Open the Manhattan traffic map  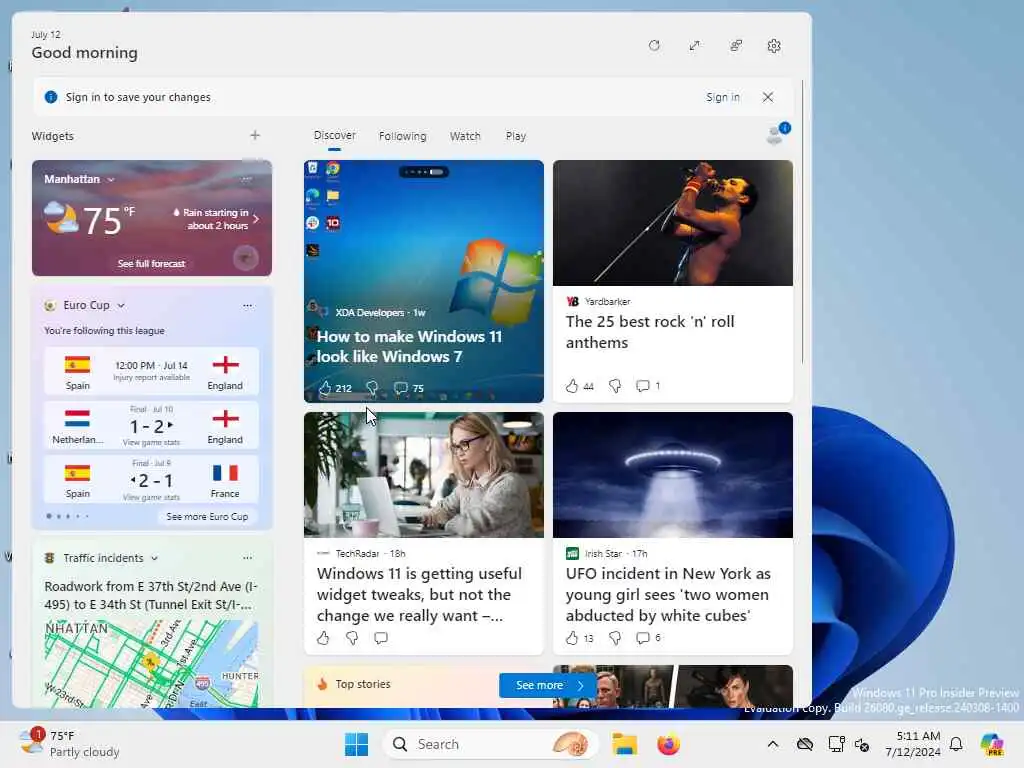[152, 664]
